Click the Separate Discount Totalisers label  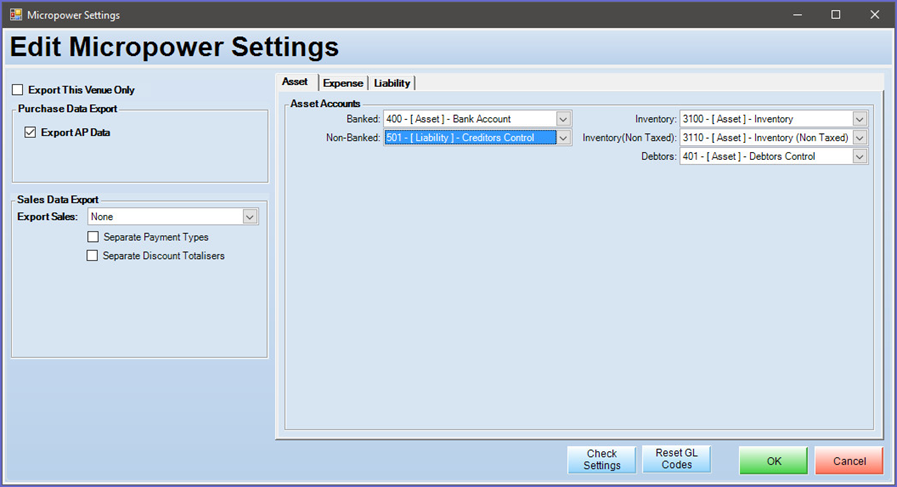pyautogui.click(x=164, y=256)
